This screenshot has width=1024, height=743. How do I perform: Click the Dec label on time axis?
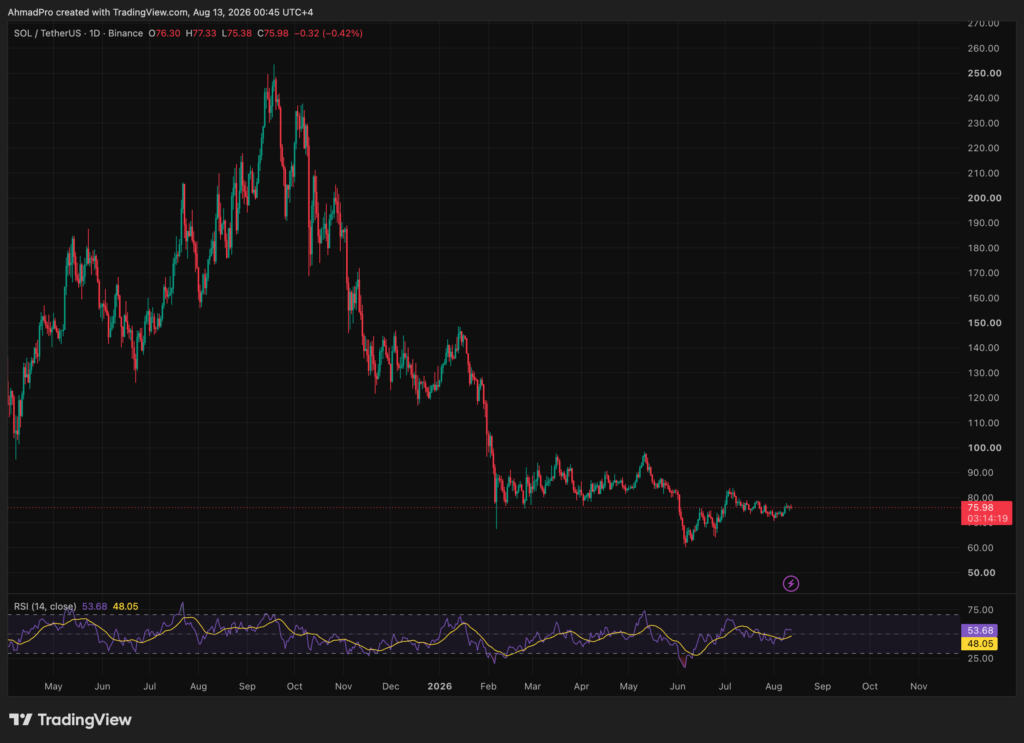(x=391, y=686)
